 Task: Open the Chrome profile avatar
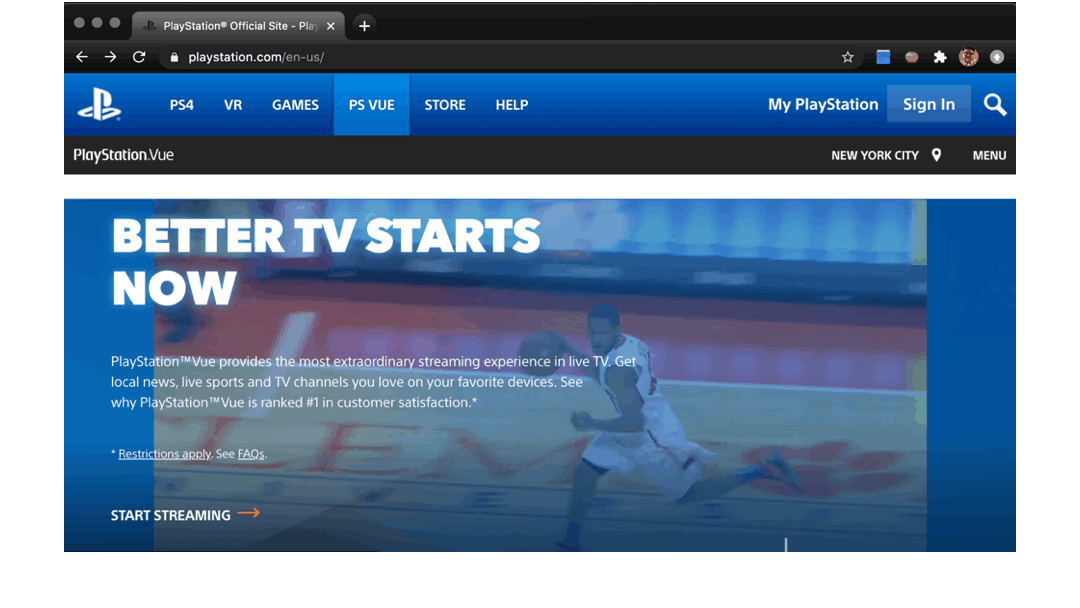[968, 57]
